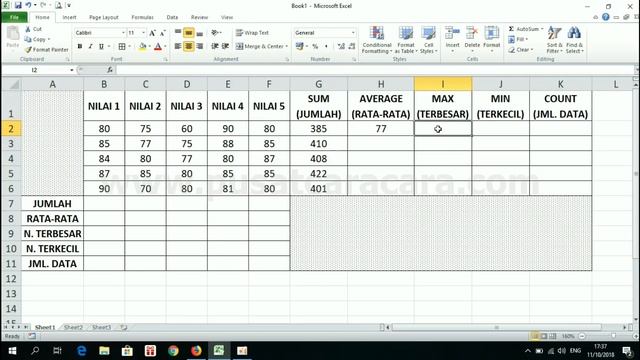
Task: Apply the Borders button
Action: pos(122,47)
